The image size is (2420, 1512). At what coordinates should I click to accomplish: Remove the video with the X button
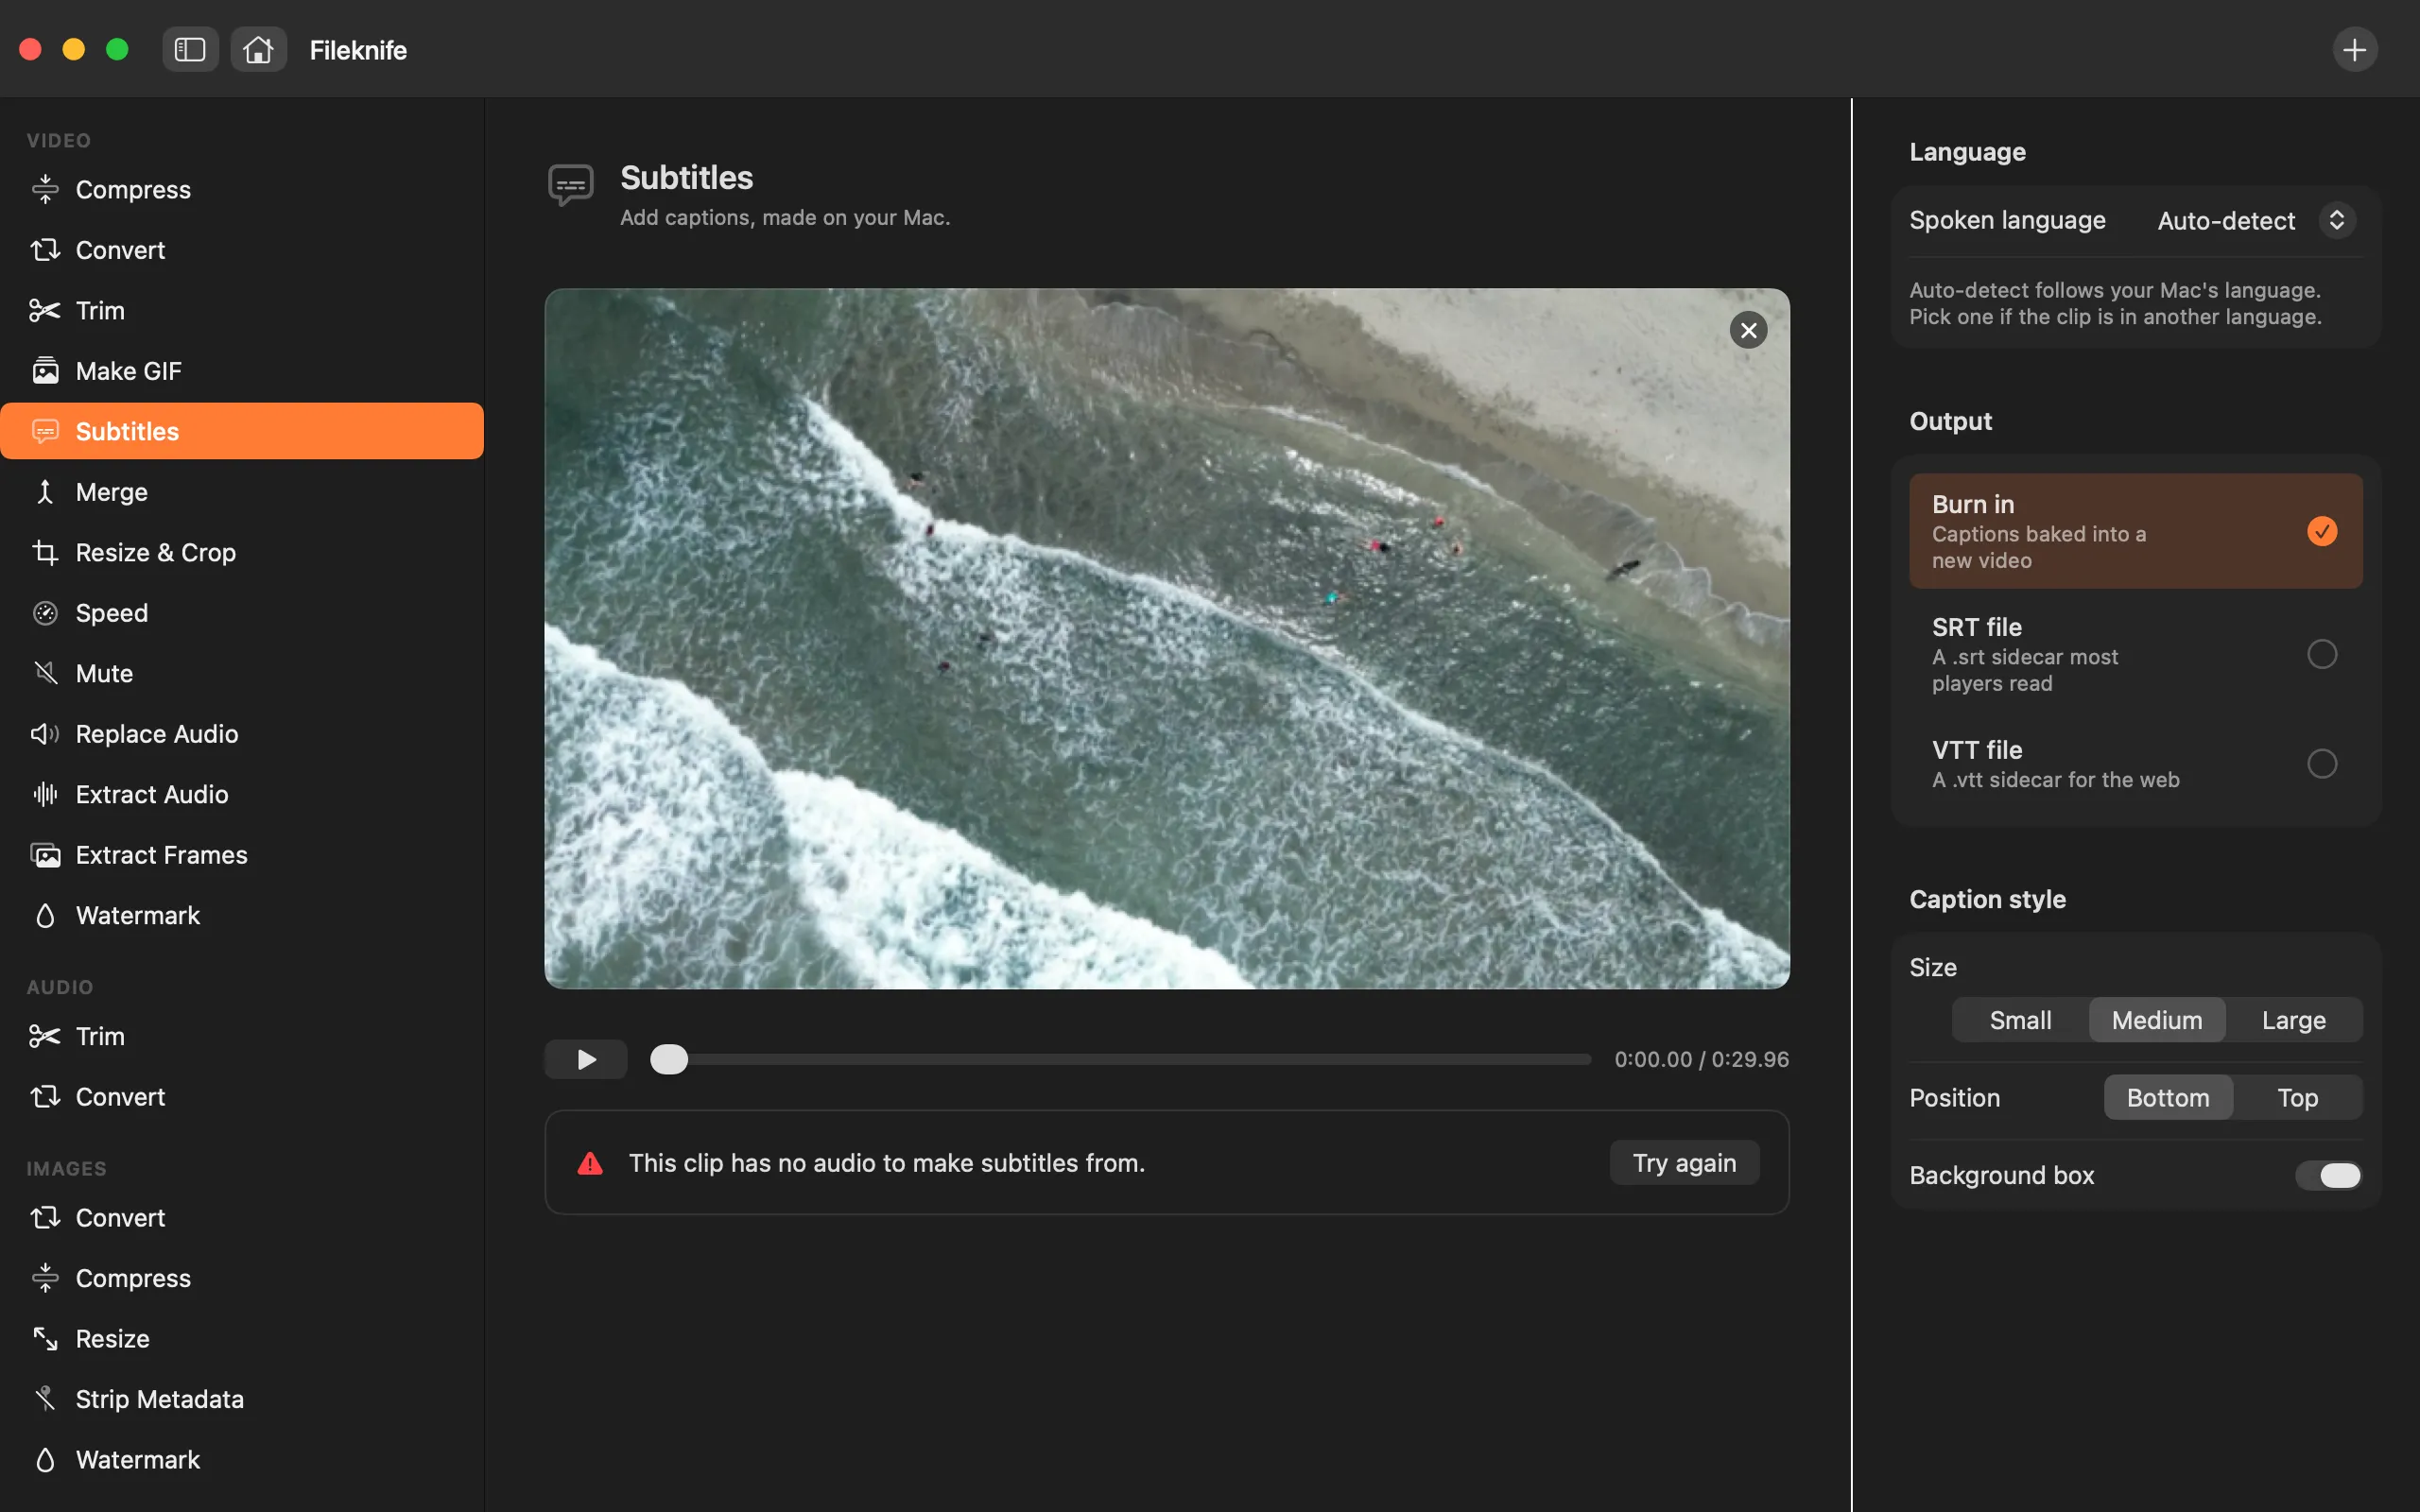[1748, 330]
